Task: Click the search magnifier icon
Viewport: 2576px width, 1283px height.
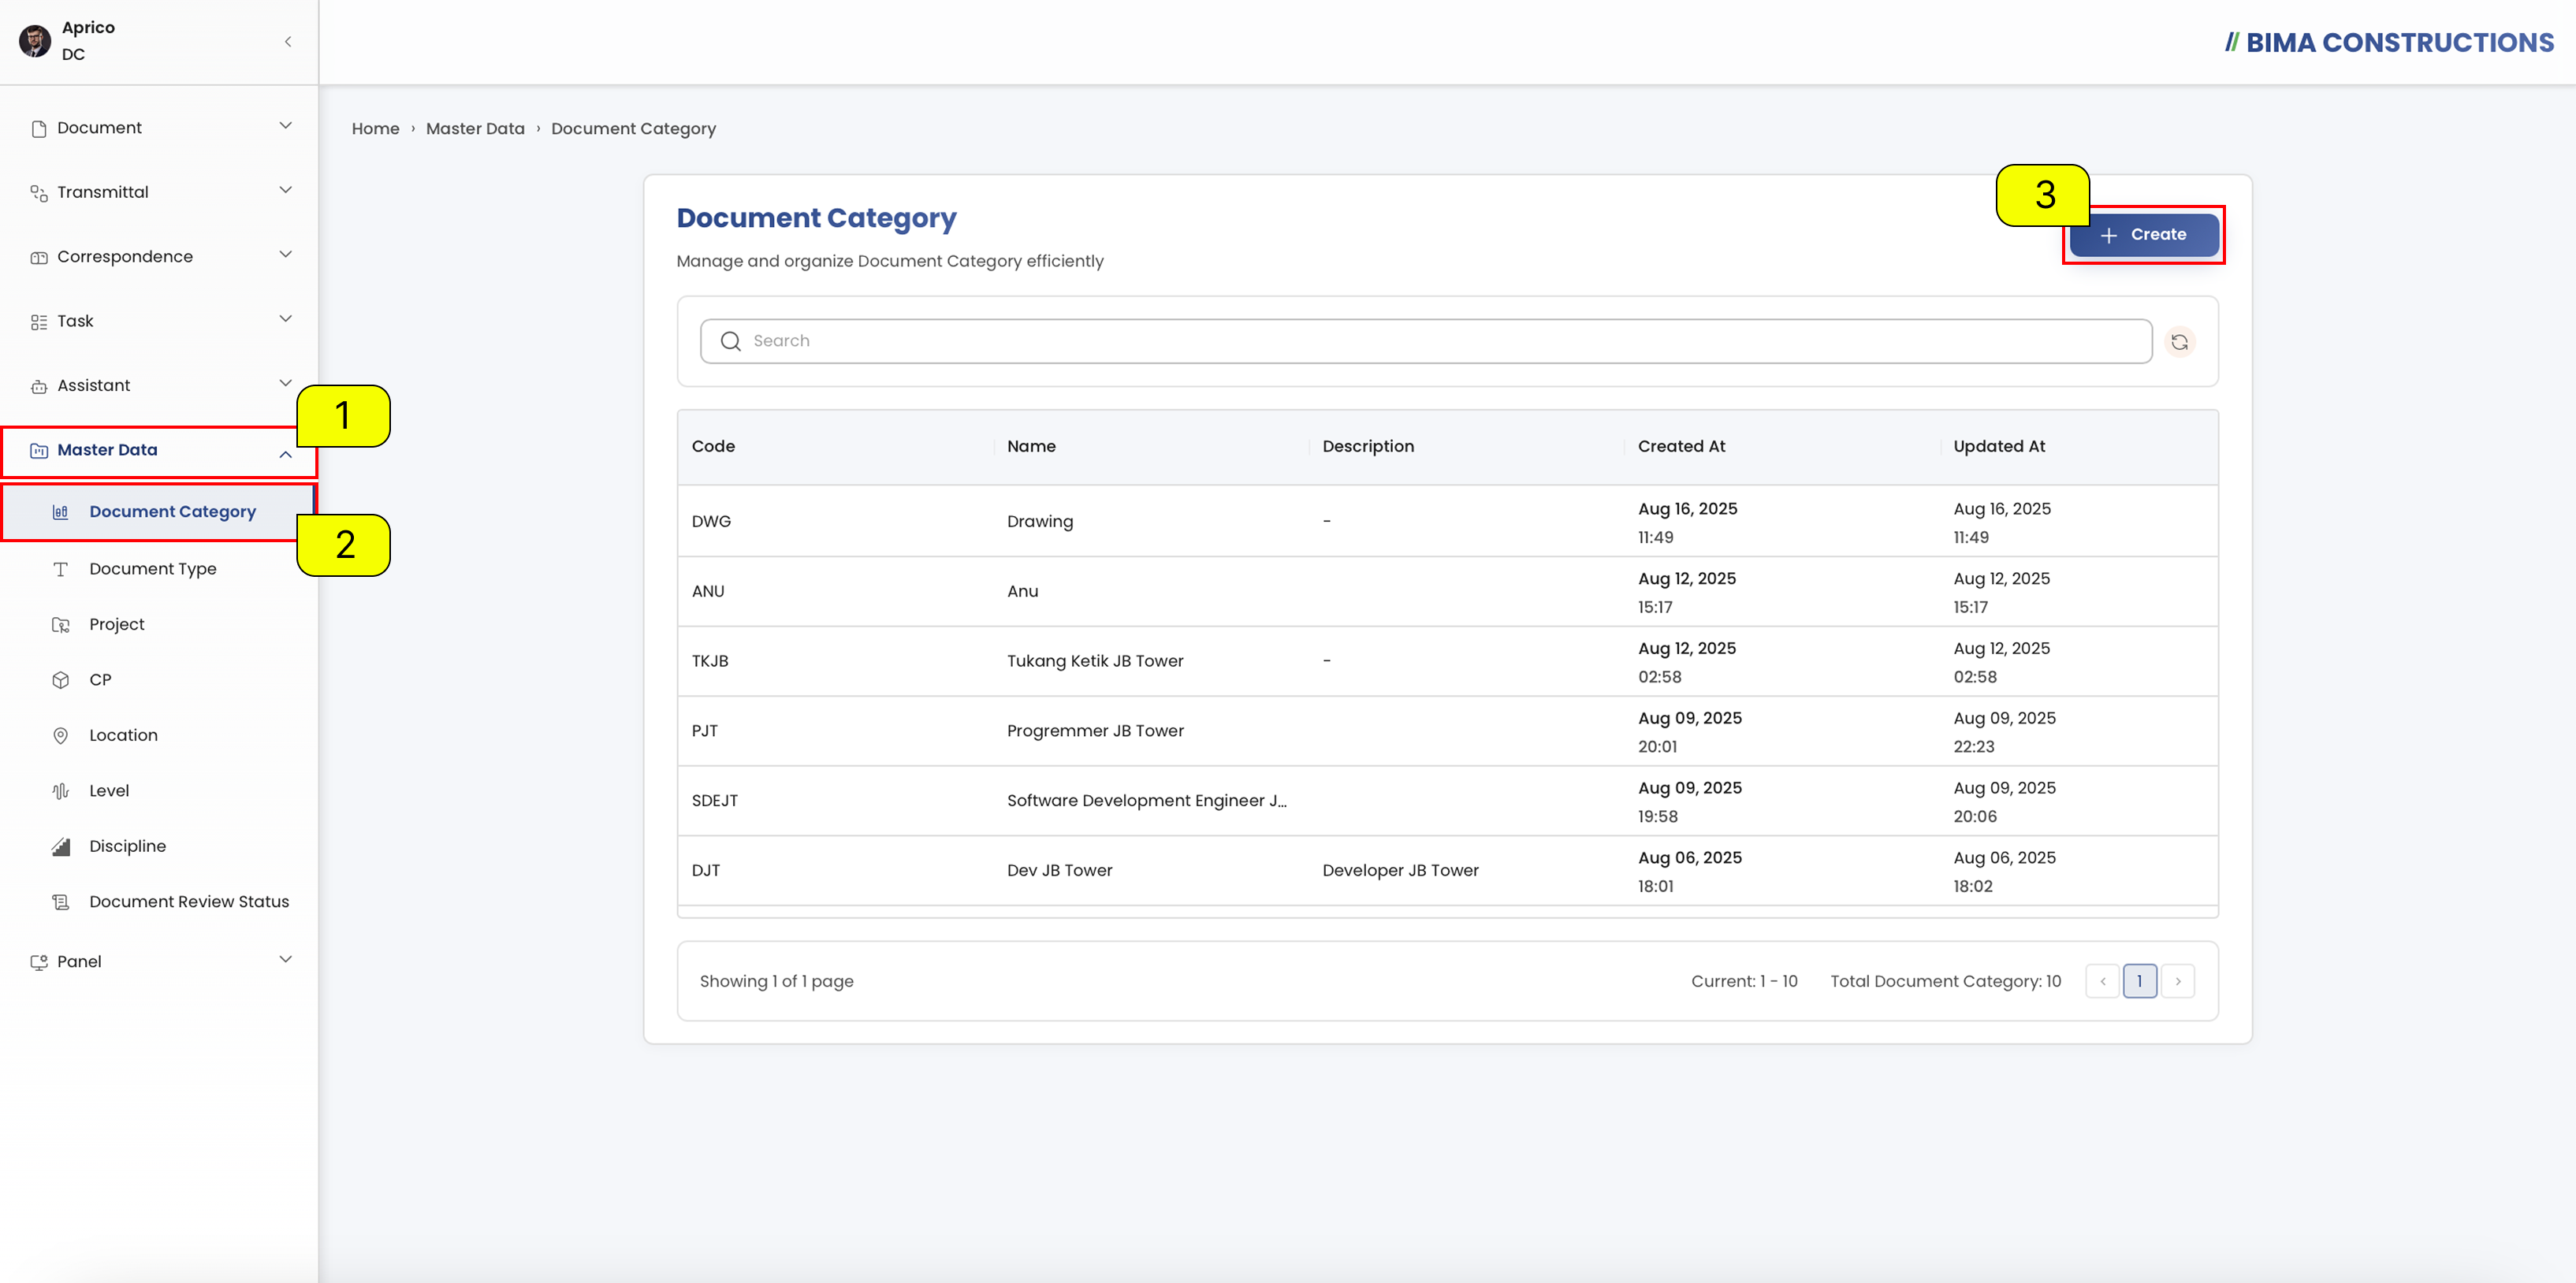Action: tap(731, 342)
